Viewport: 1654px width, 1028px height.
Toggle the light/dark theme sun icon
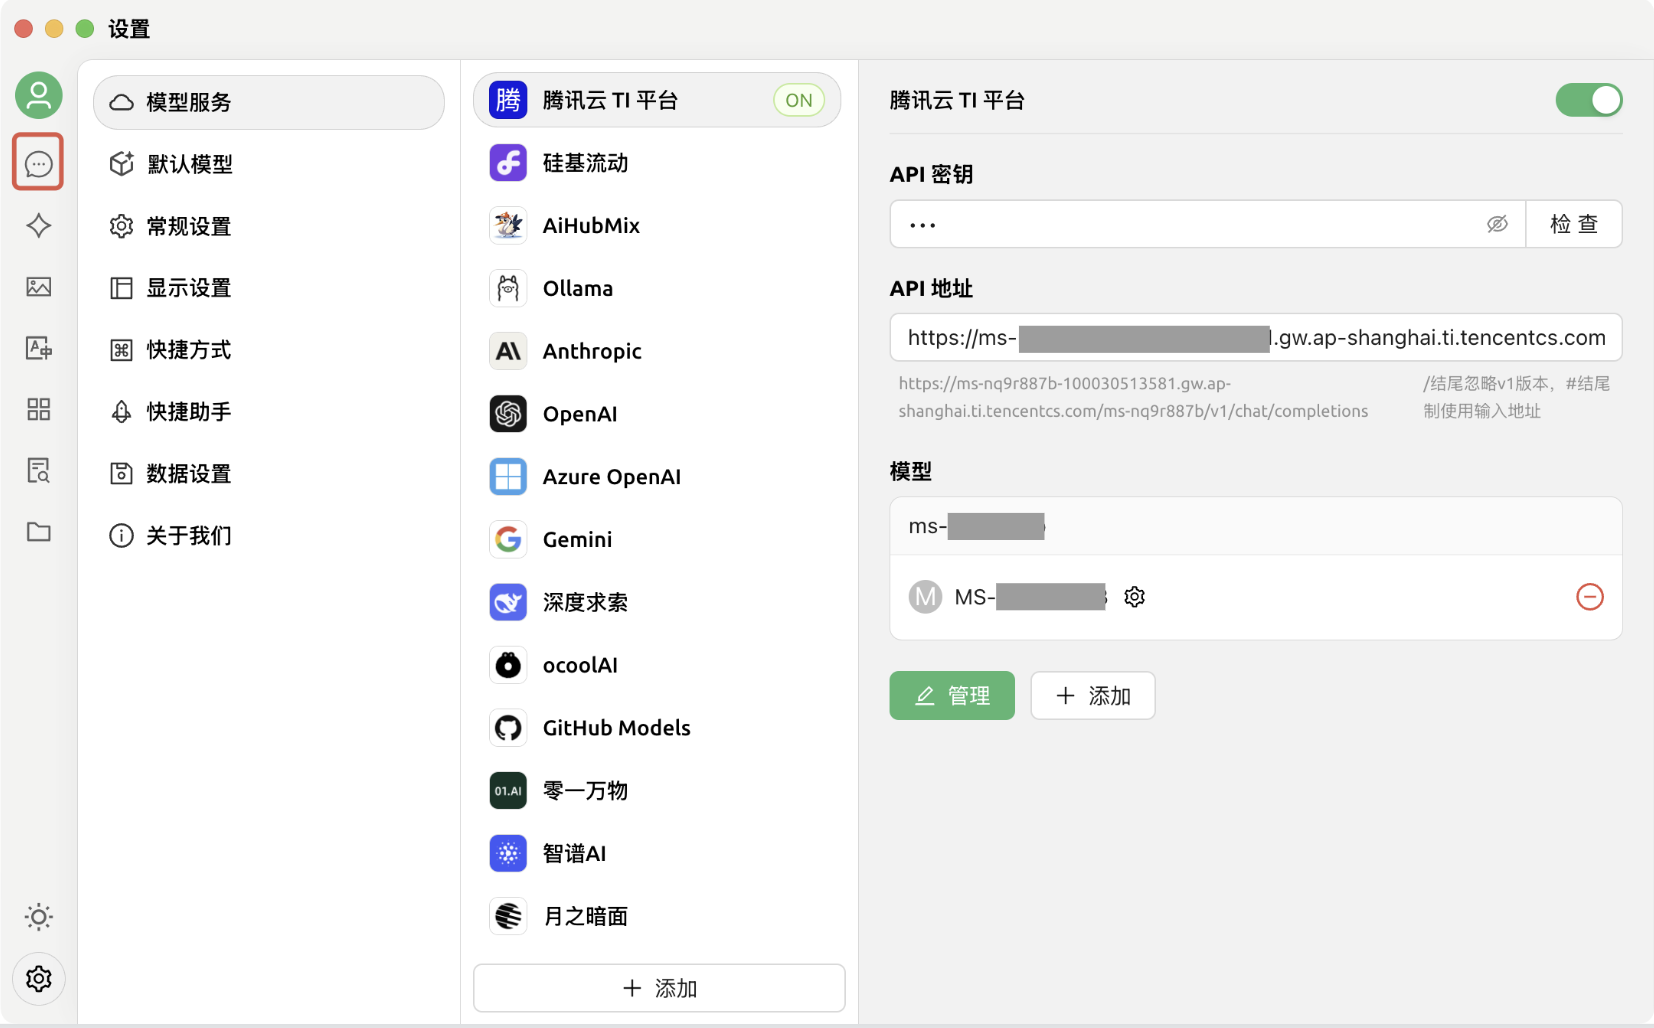38,917
